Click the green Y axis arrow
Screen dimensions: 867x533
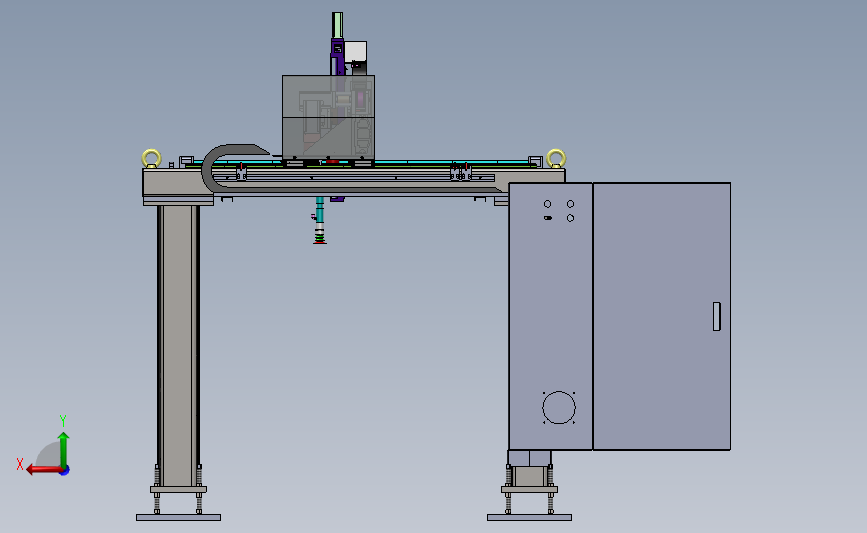point(64,449)
